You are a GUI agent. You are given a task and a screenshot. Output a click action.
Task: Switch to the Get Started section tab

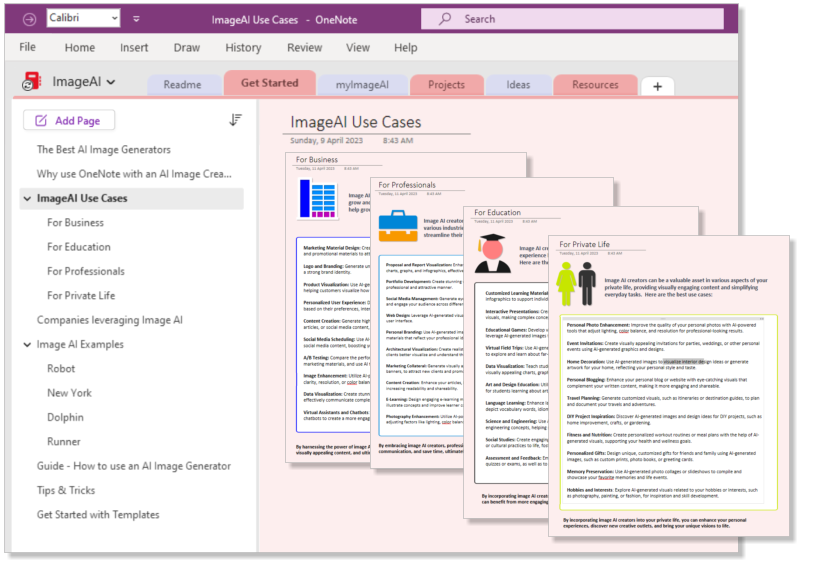click(x=269, y=83)
